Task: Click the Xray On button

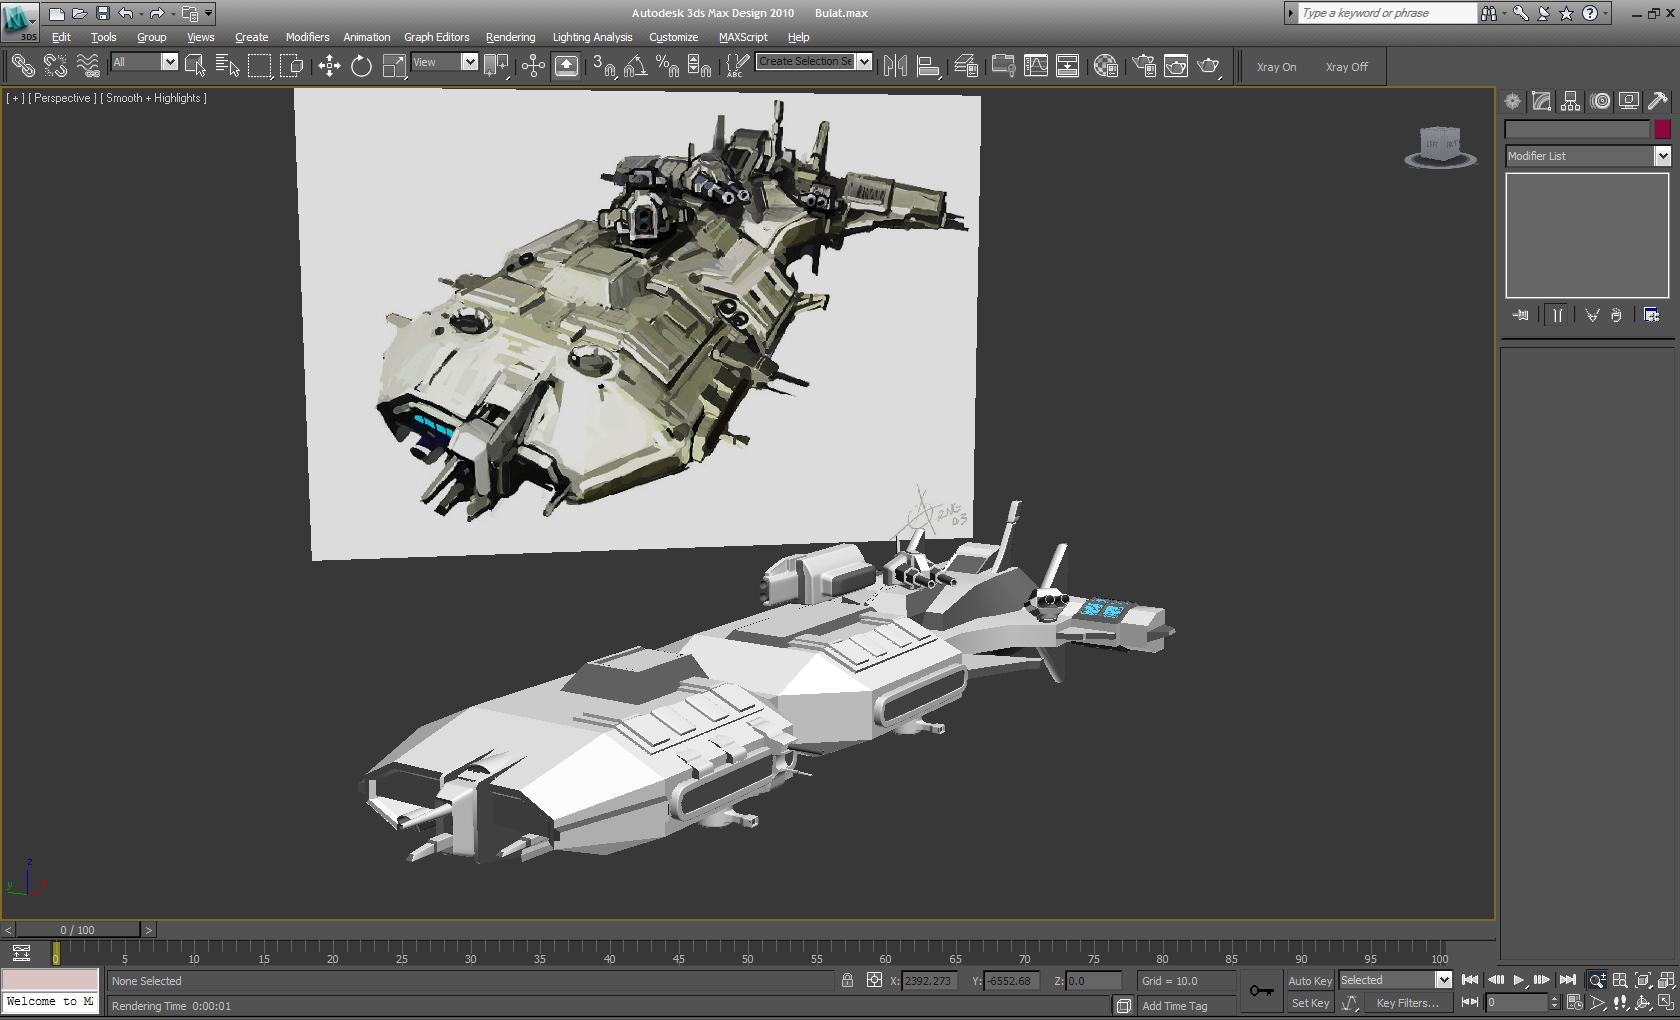Action: [x=1276, y=67]
